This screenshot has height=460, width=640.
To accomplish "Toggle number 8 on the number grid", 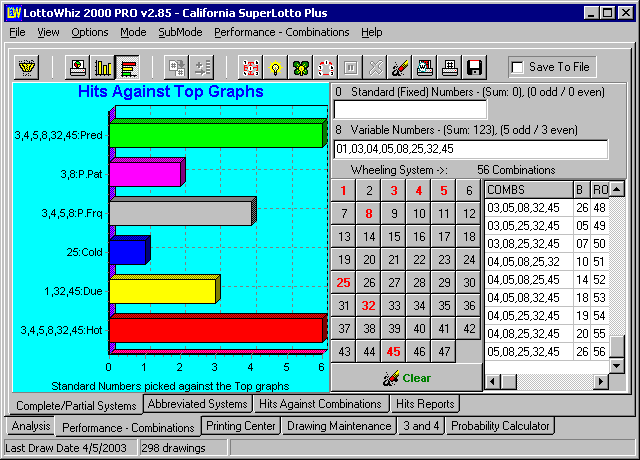I will (x=369, y=213).
